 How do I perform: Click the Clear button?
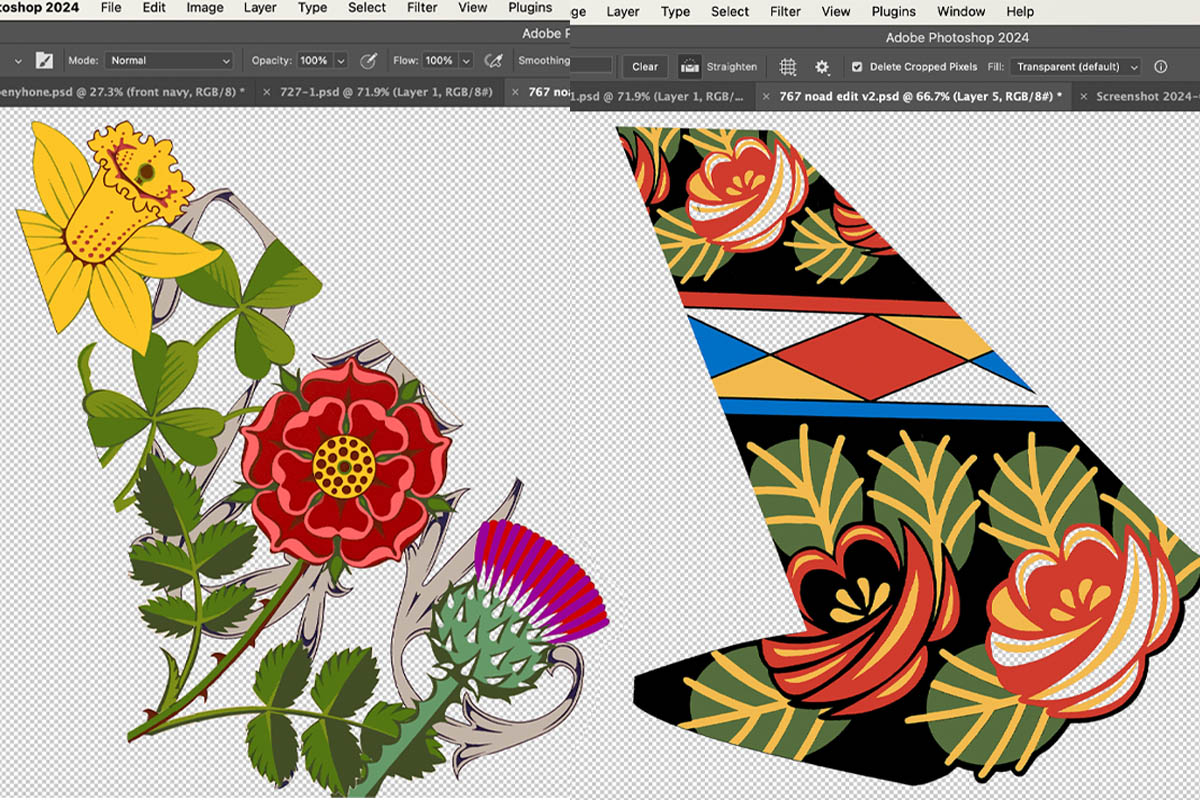coord(645,67)
